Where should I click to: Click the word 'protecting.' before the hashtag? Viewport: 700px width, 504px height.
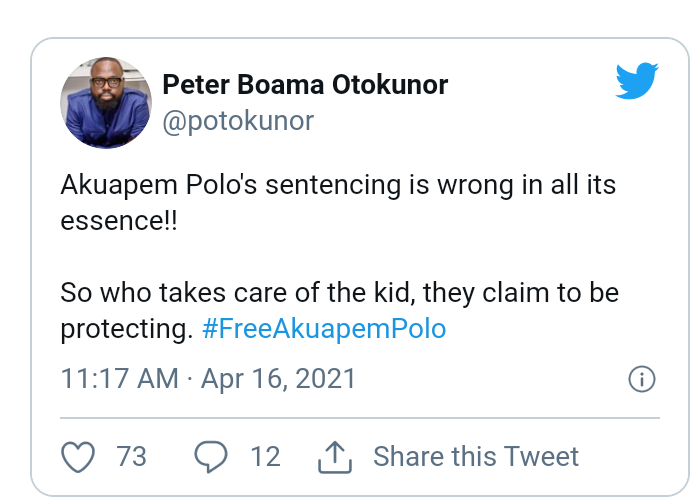127,330
